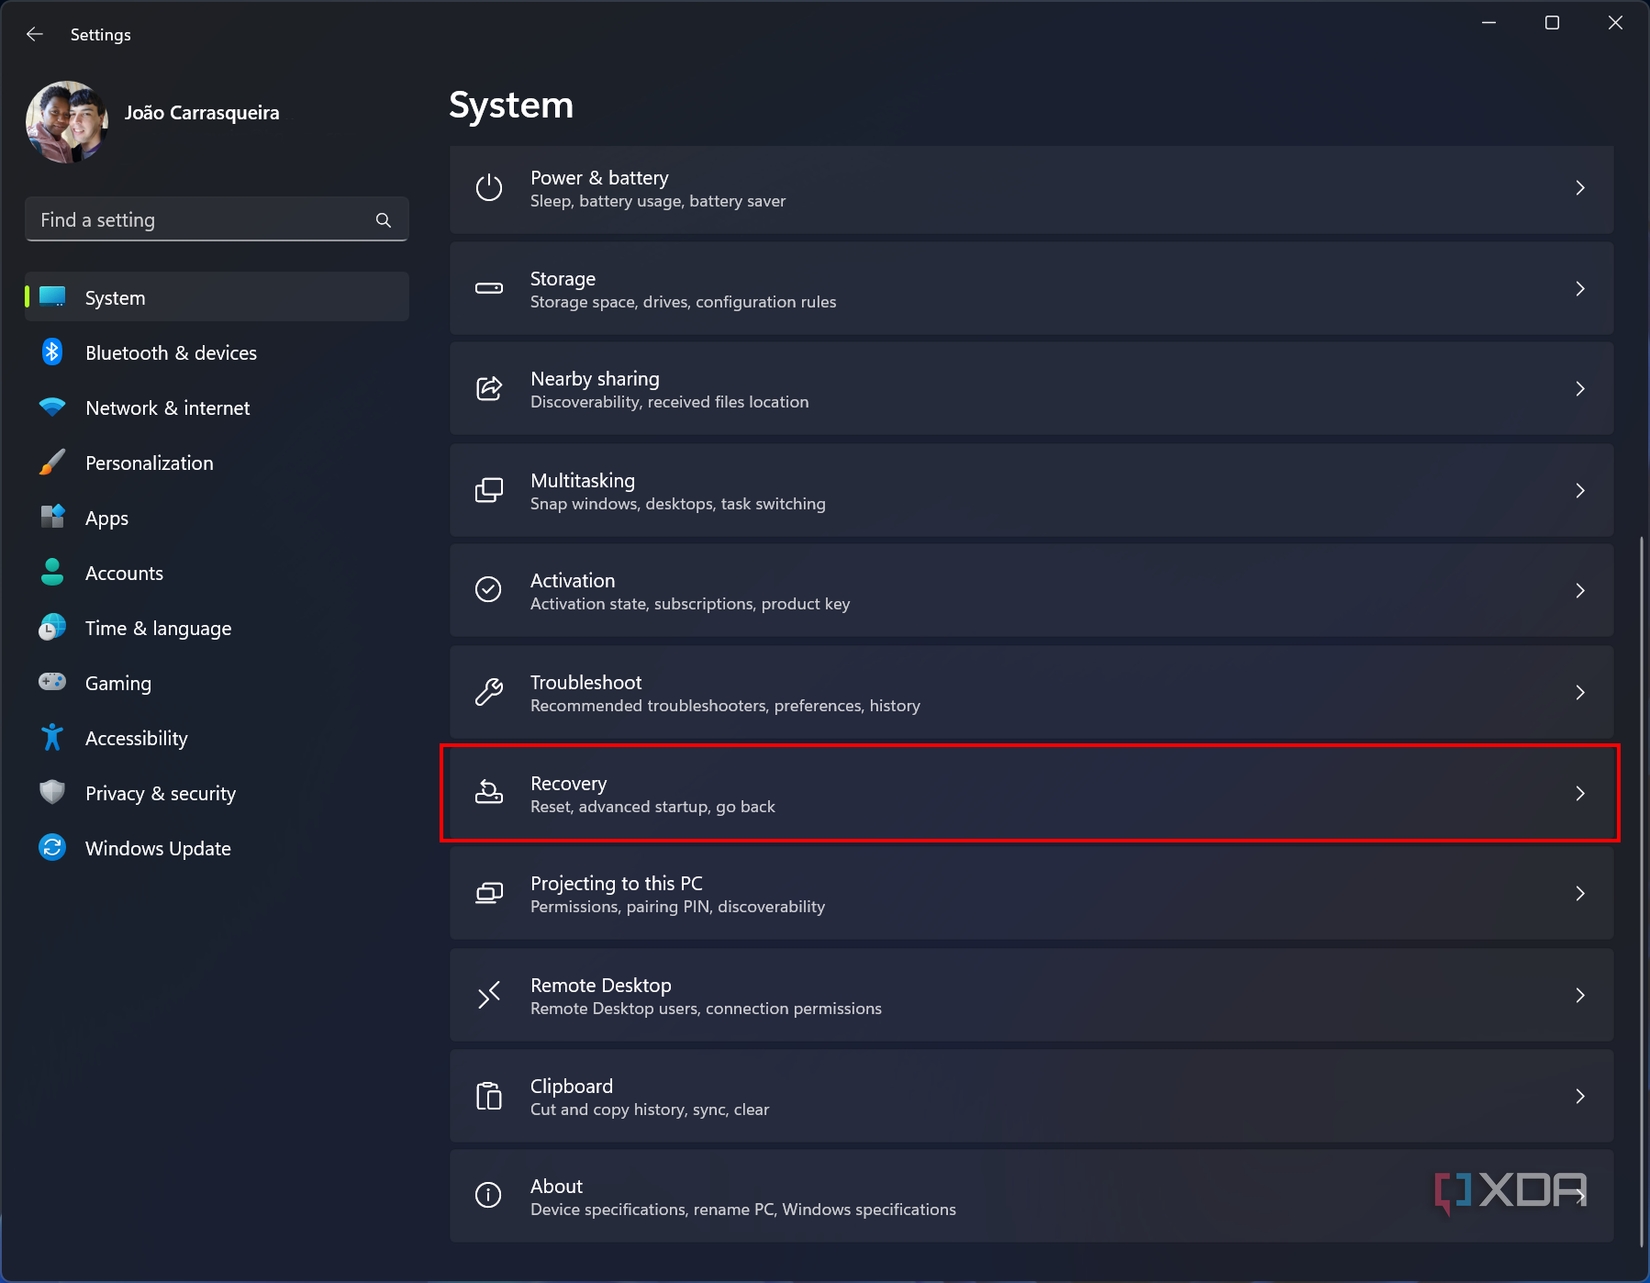Viewport: 1650px width, 1283px height.
Task: Click the Gaming label in sidebar
Action: coord(118,683)
